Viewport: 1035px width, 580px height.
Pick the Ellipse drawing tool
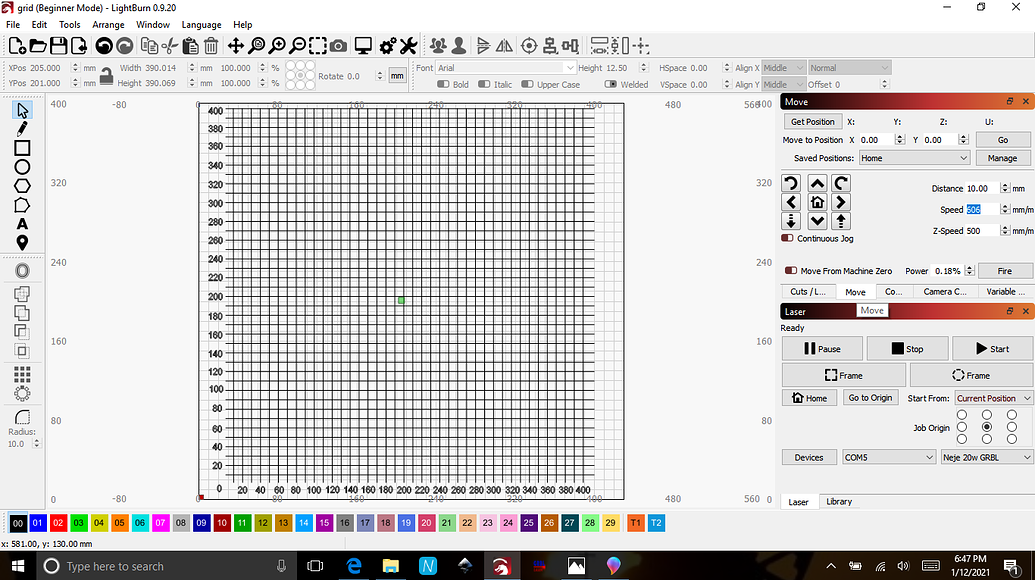click(22, 167)
